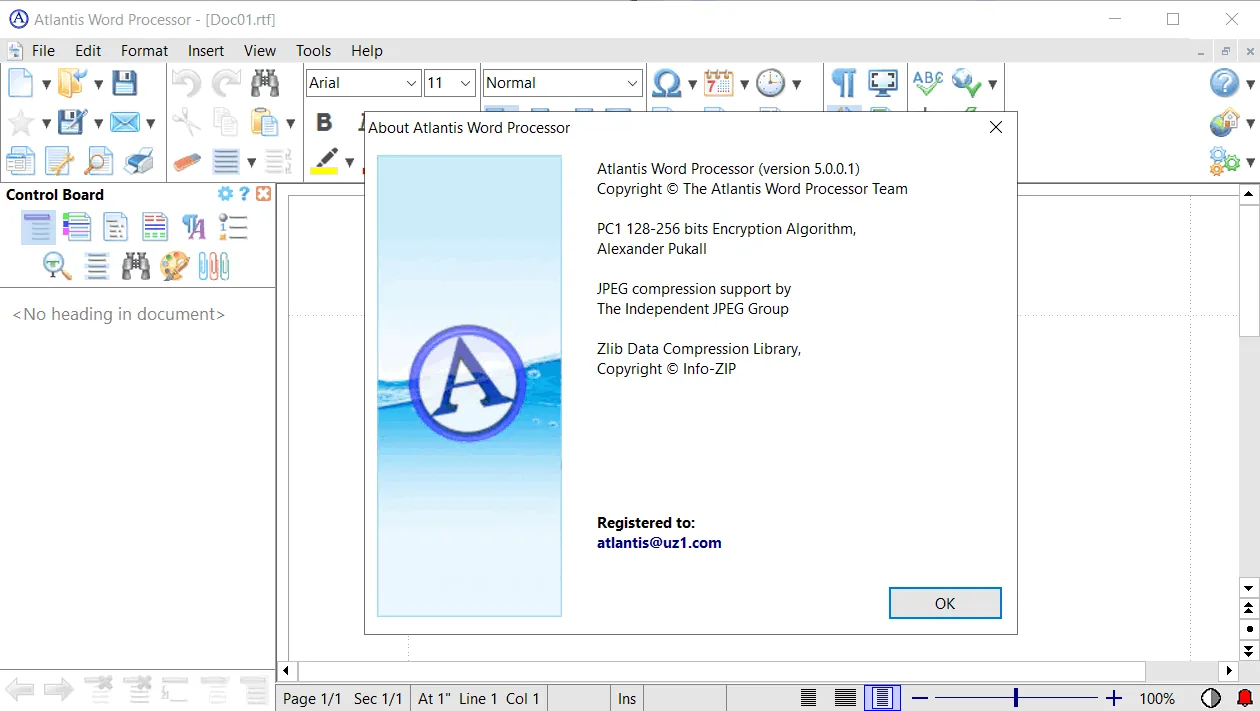This screenshot has width=1260, height=711.
Task: Expand the highlight color dropdown arrow
Action: click(x=349, y=162)
